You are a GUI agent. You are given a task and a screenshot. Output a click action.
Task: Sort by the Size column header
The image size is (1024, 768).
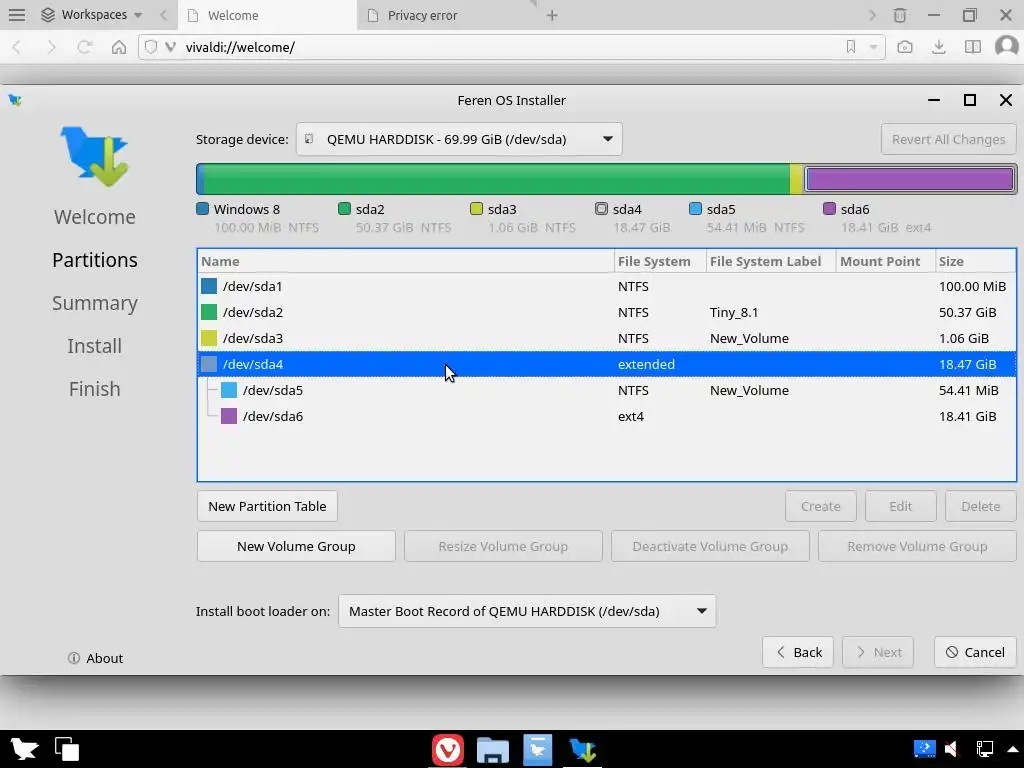(976, 261)
